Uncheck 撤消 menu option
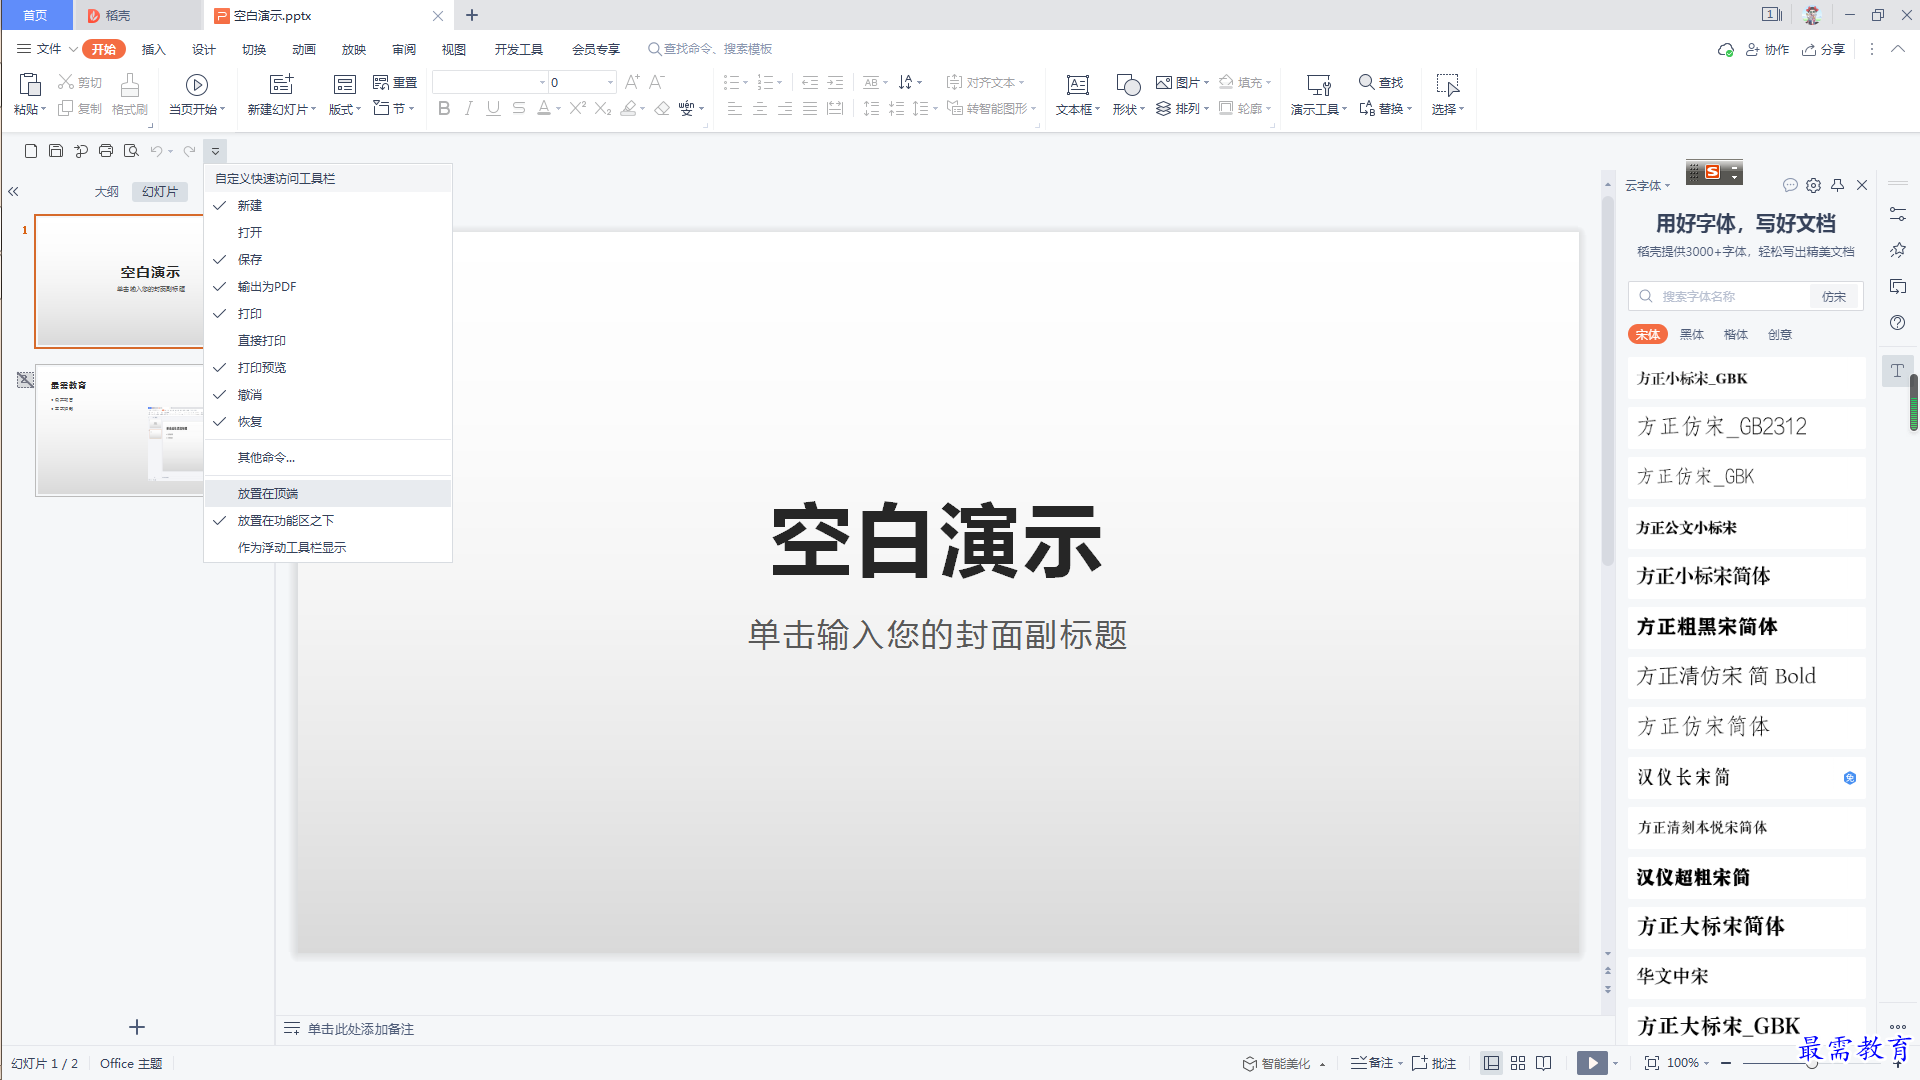The width and height of the screenshot is (1920, 1080). pos(328,394)
